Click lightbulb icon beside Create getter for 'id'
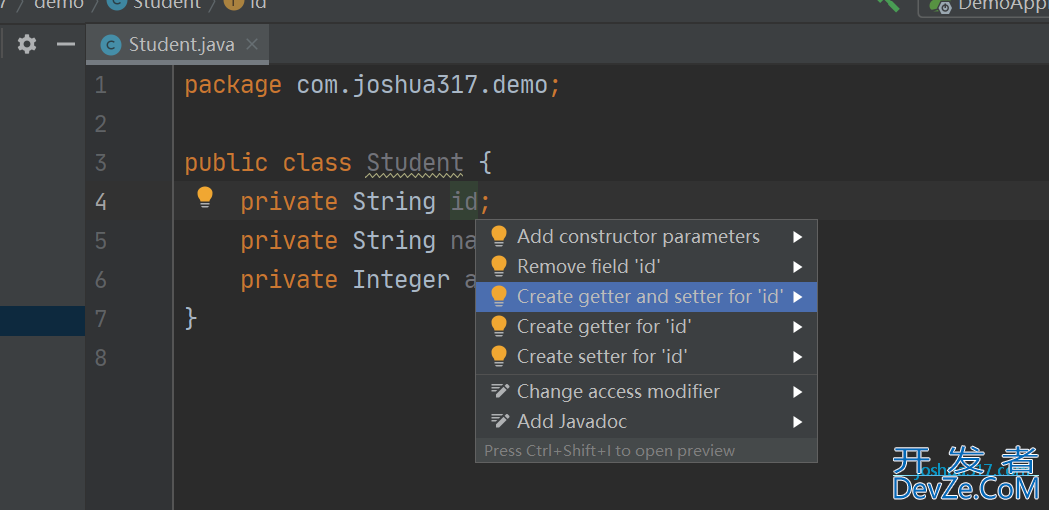 [x=499, y=327]
